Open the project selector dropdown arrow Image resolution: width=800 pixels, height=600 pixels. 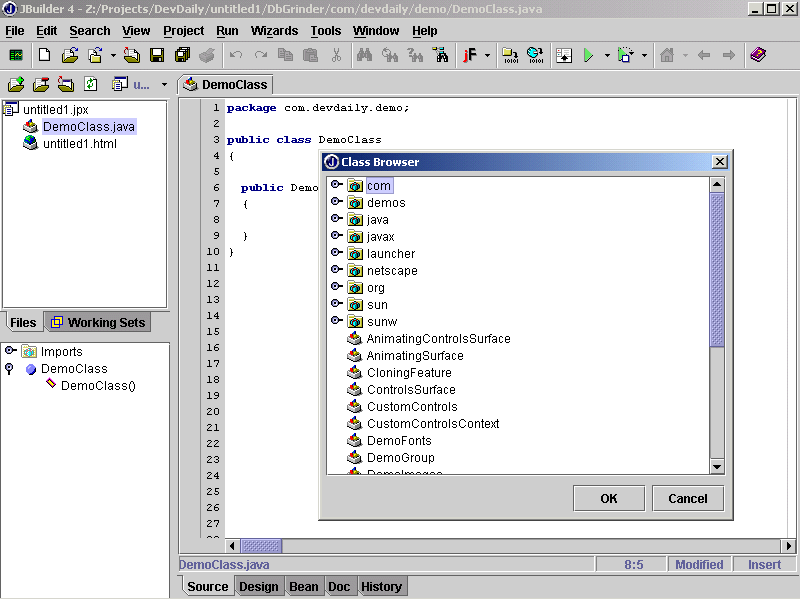(x=164, y=85)
